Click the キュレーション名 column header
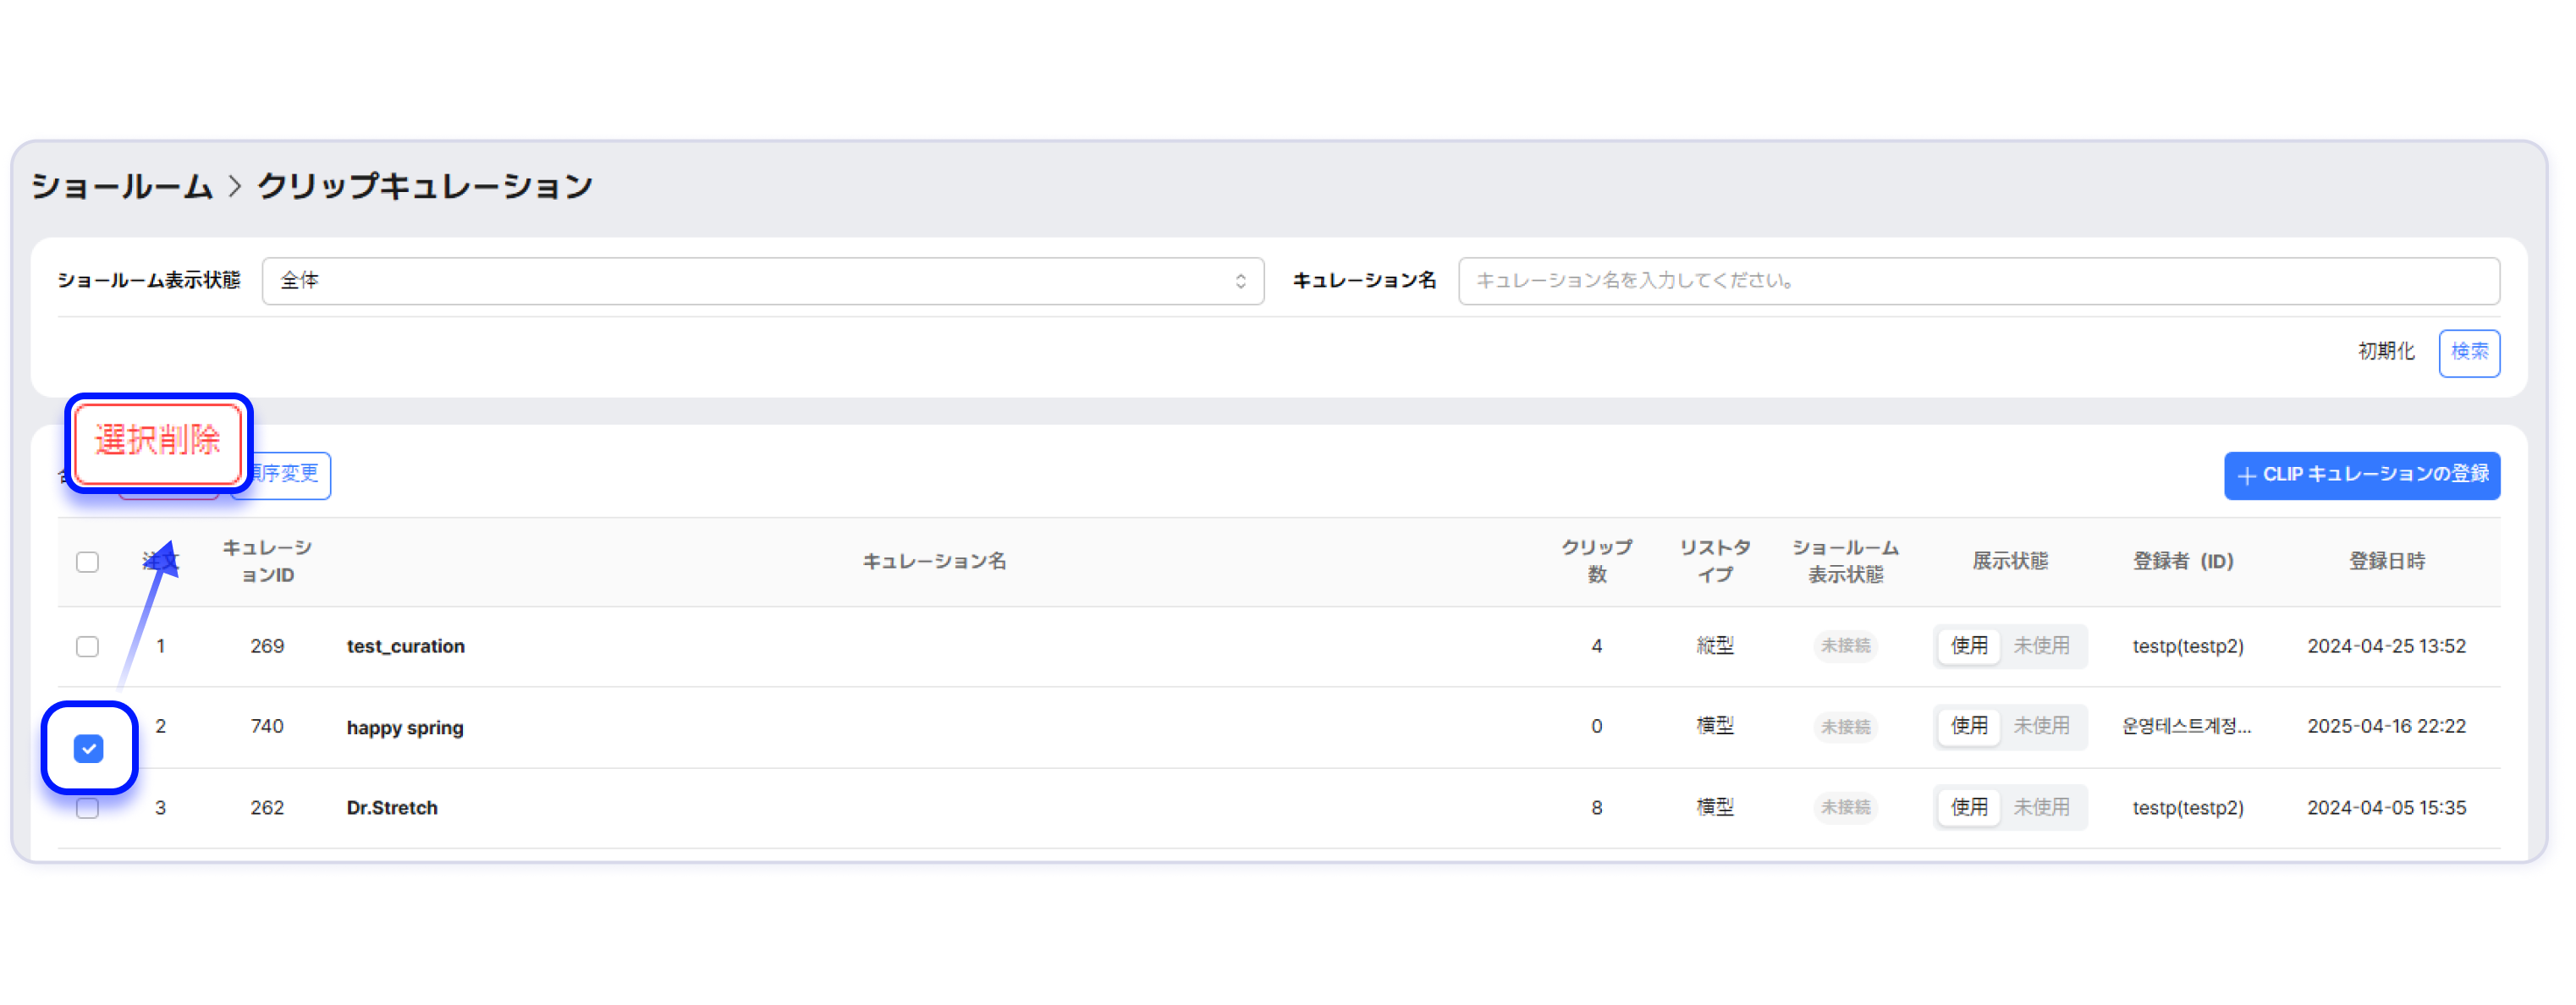Screen dimensions: 2576x1005 934,561
